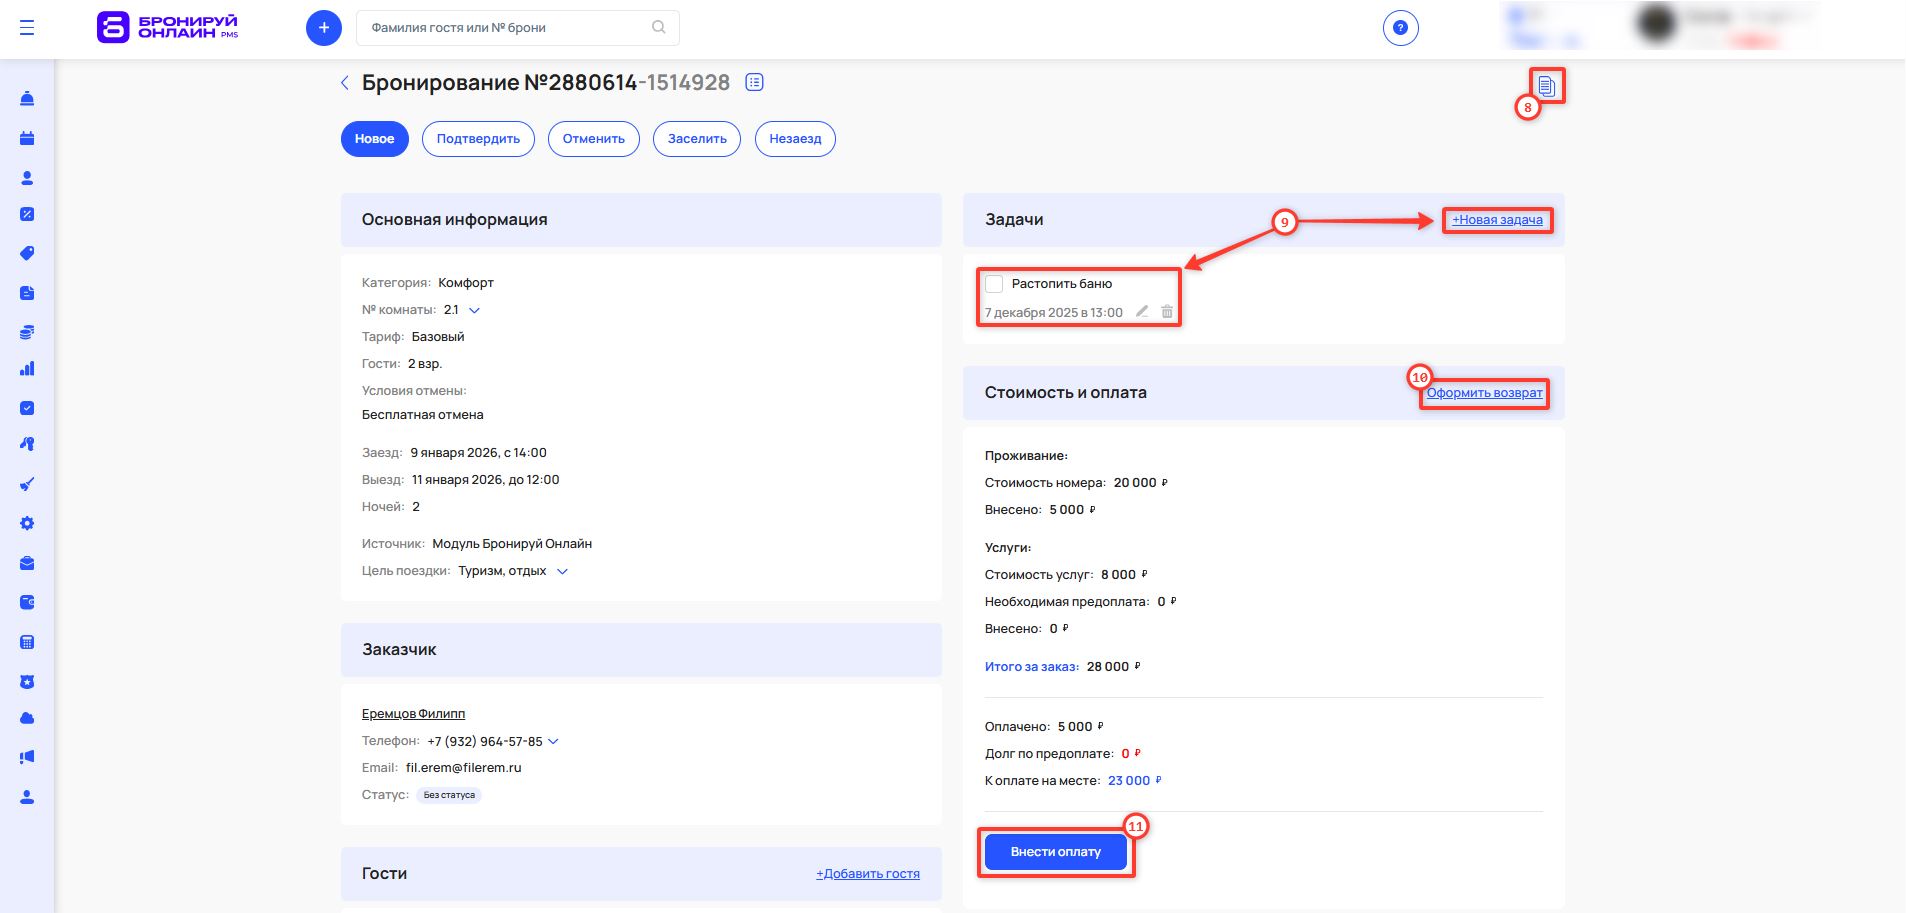Edit the 'Растопить баню' task with pencil icon
This screenshot has height=913, width=1906.
click(x=1142, y=312)
